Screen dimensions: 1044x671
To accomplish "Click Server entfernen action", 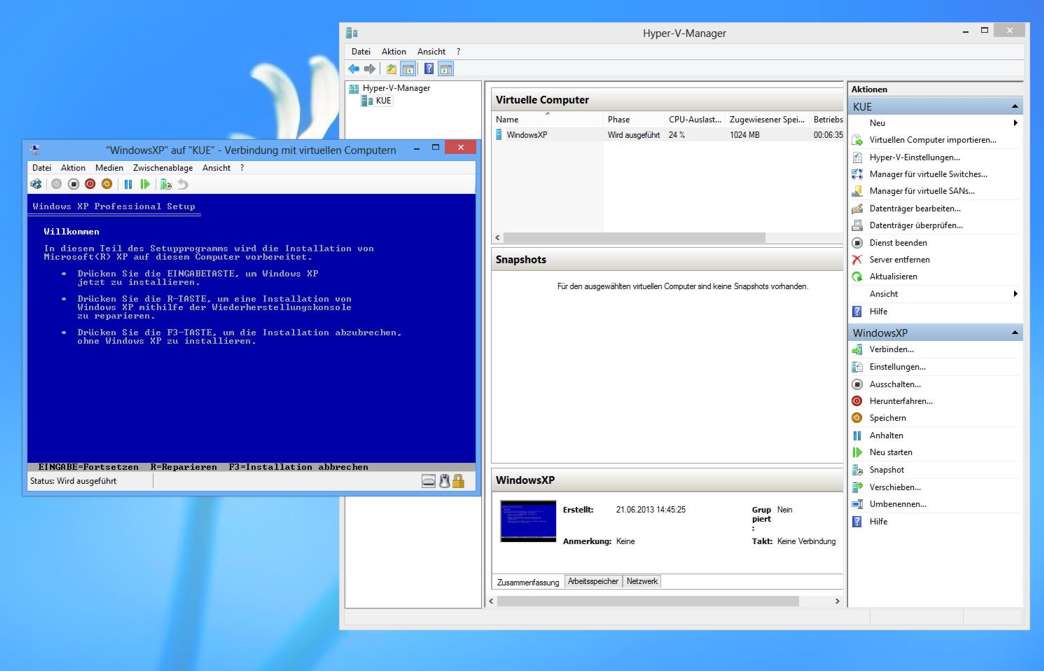I will point(900,260).
